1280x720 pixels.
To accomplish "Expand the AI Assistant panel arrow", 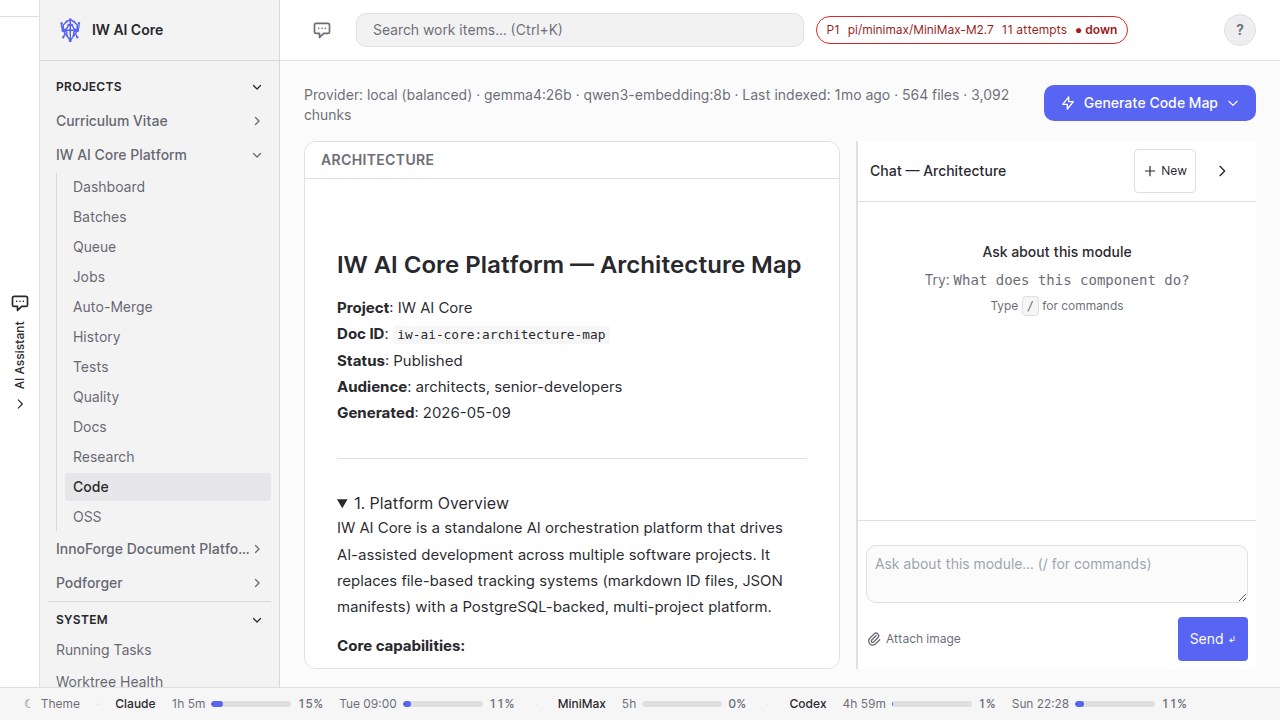I will 19,404.
